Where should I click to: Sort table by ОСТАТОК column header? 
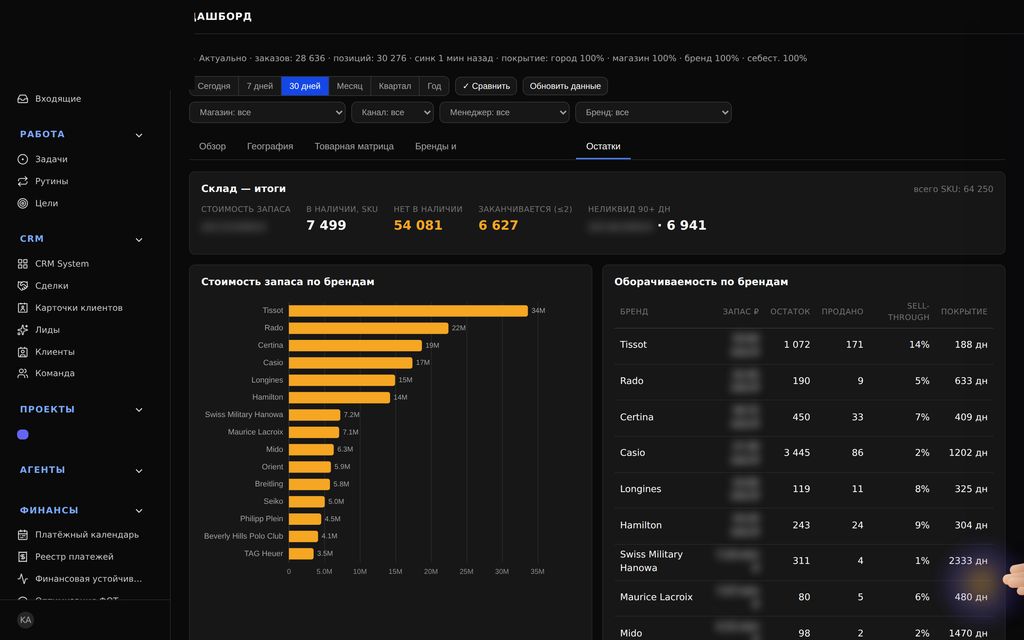[790, 312]
